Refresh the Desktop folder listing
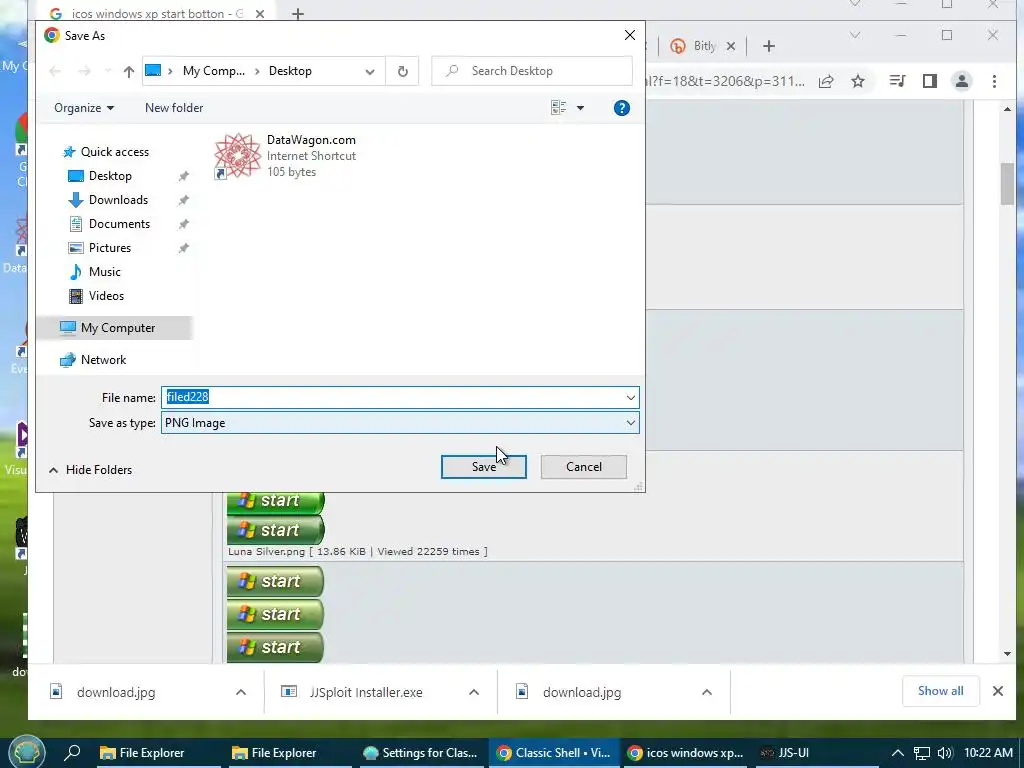1024x768 pixels. pos(402,71)
